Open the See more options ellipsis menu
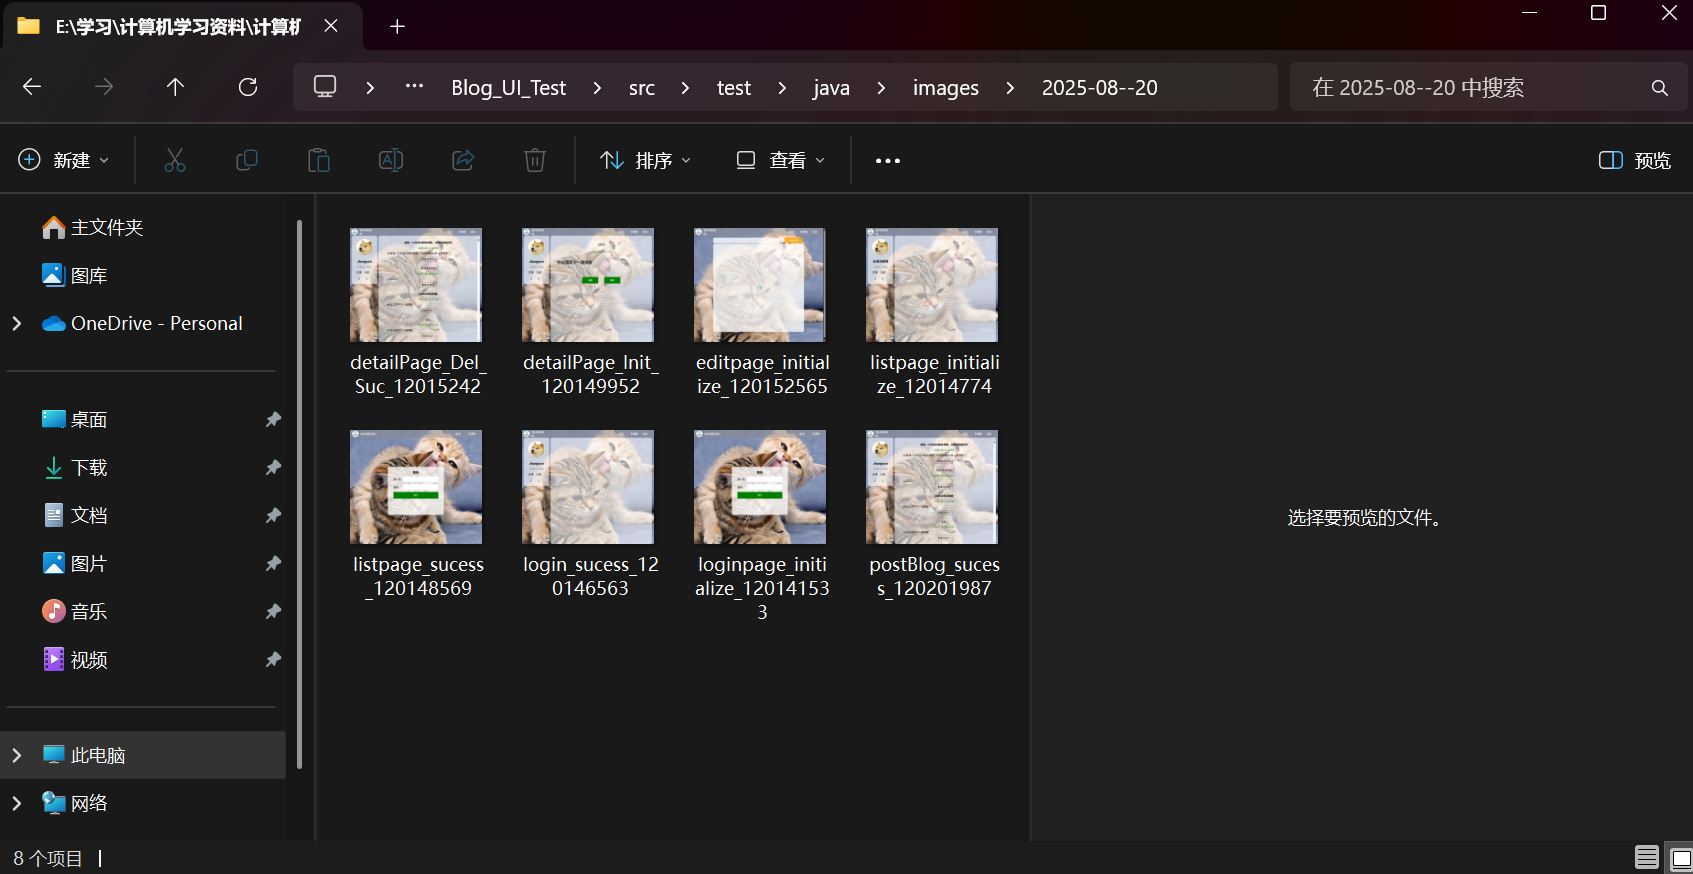This screenshot has height=874, width=1693. pos(888,160)
